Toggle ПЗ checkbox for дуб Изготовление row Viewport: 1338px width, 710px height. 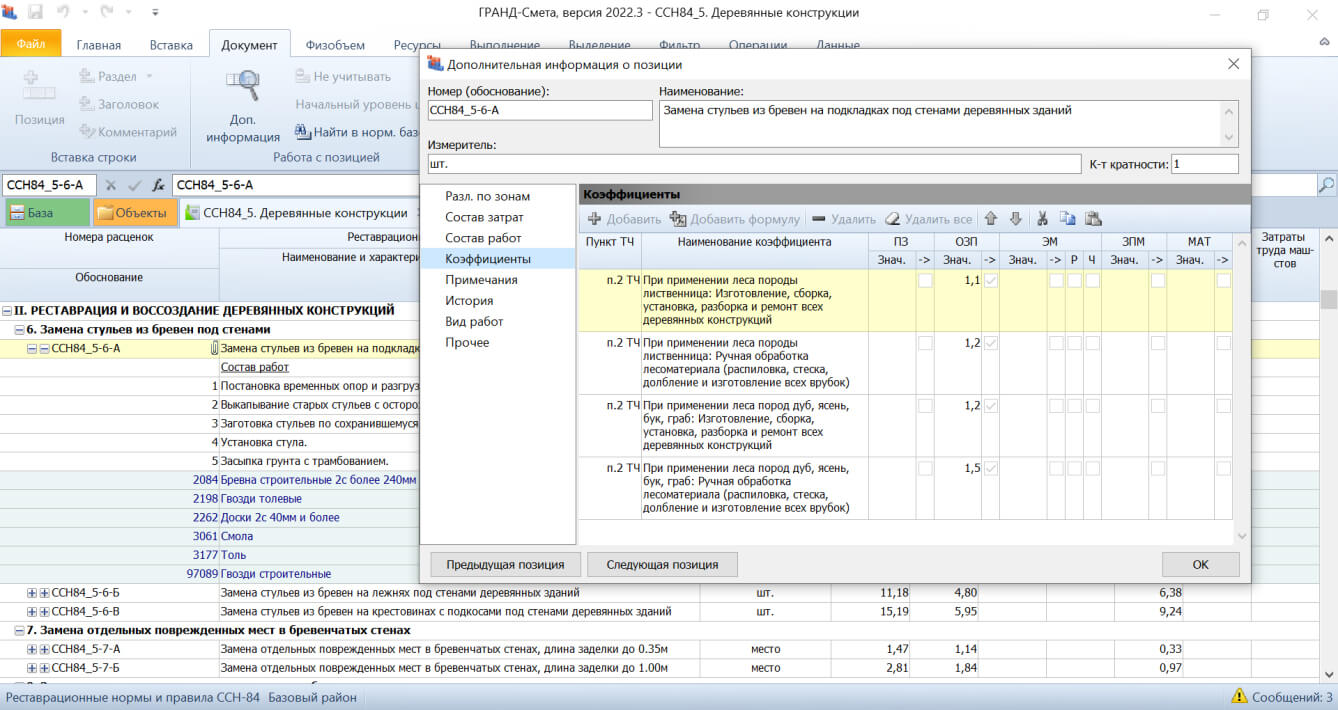click(x=925, y=406)
